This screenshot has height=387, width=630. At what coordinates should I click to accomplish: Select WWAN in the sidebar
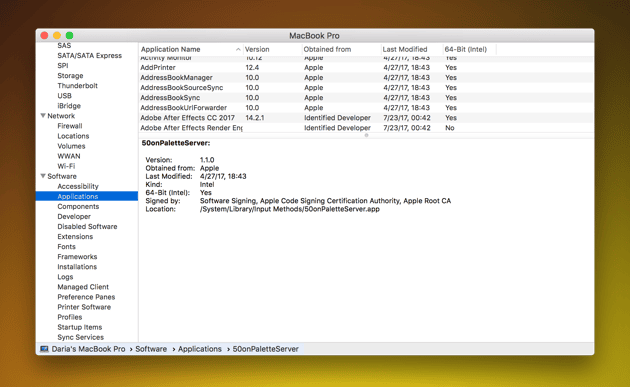tap(69, 156)
